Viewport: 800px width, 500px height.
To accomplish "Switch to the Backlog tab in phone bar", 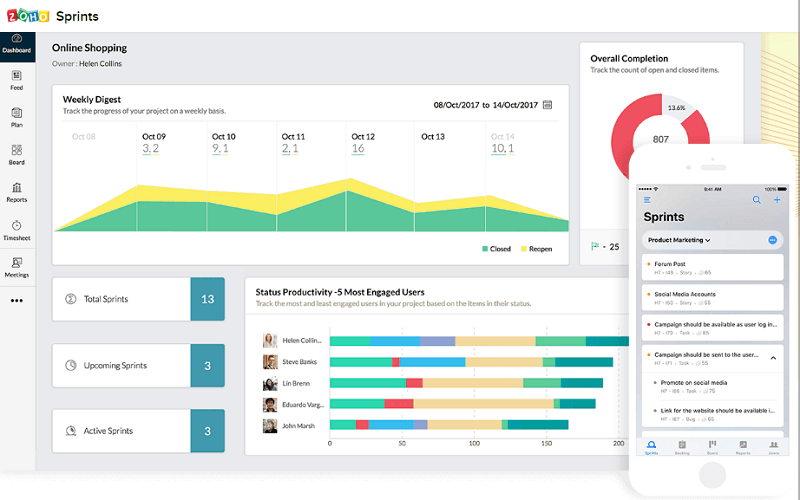I will click(682, 447).
